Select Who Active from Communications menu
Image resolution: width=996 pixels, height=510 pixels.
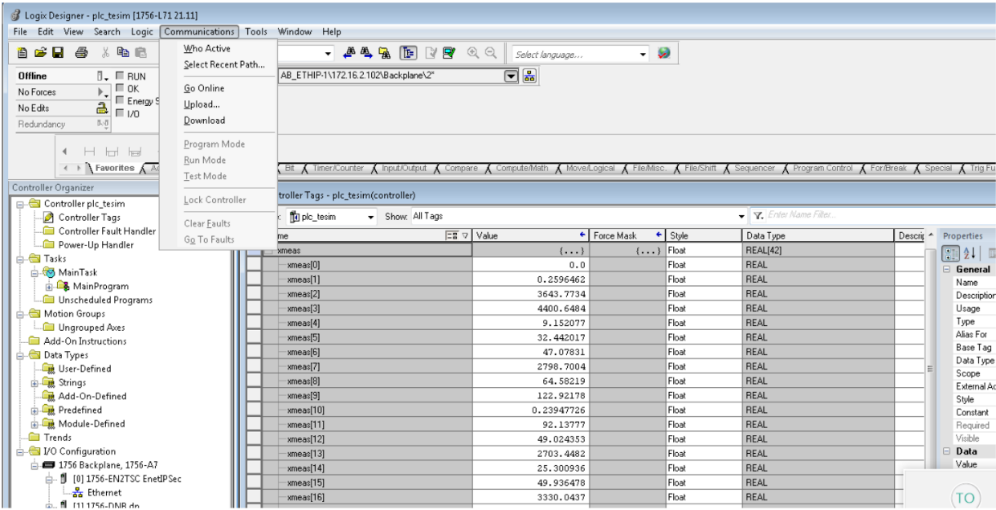point(207,48)
